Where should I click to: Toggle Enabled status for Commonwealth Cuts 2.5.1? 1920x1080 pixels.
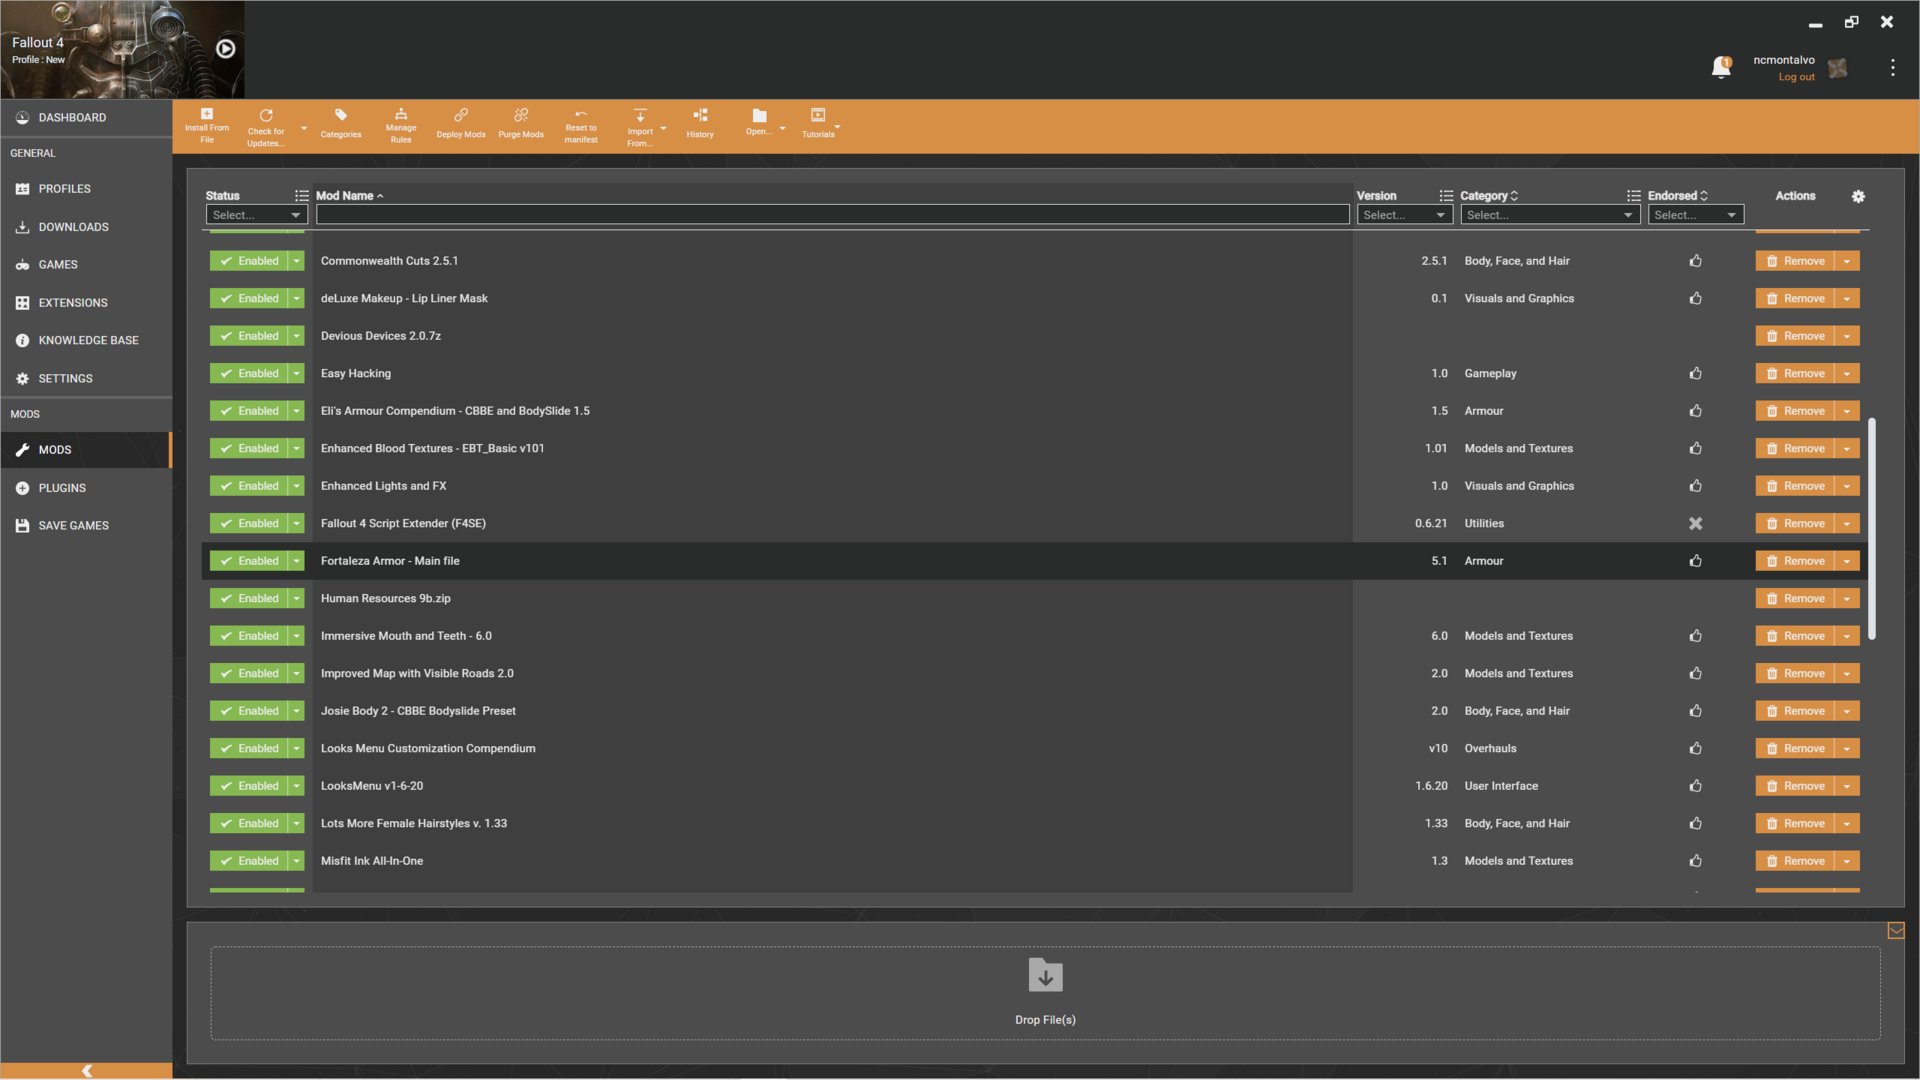249,261
